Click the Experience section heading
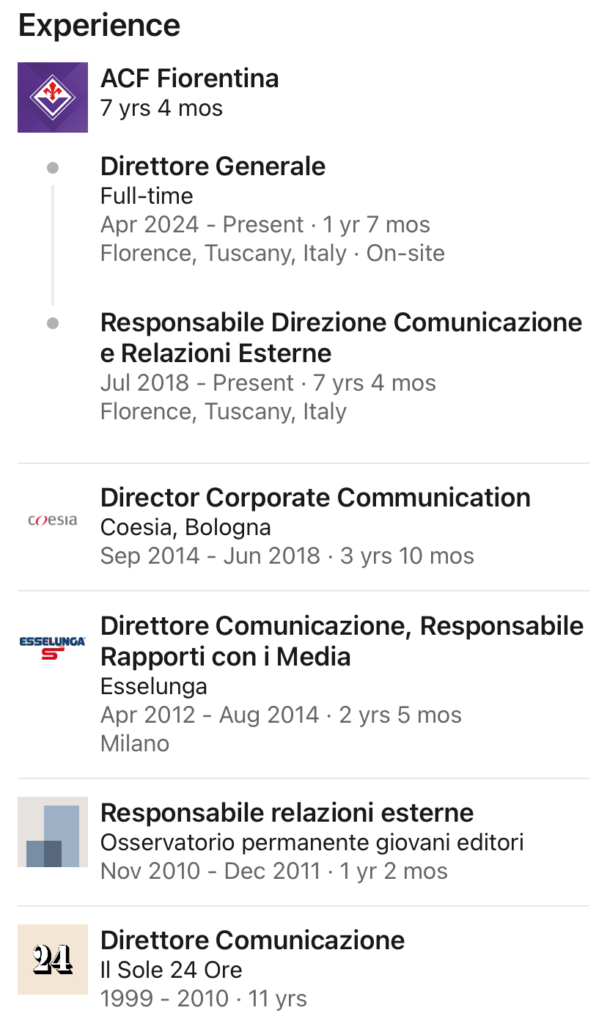607x1024 pixels. [x=99, y=25]
